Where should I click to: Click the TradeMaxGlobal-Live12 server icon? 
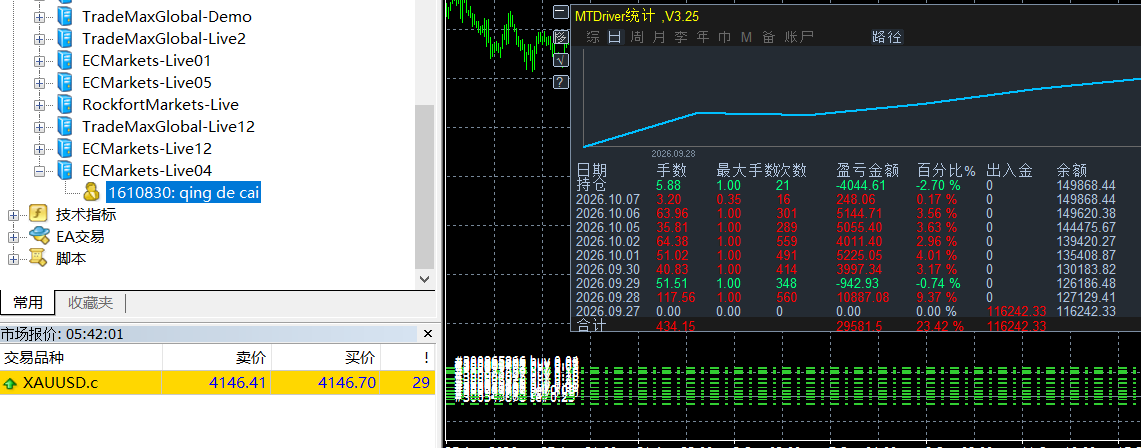(65, 126)
